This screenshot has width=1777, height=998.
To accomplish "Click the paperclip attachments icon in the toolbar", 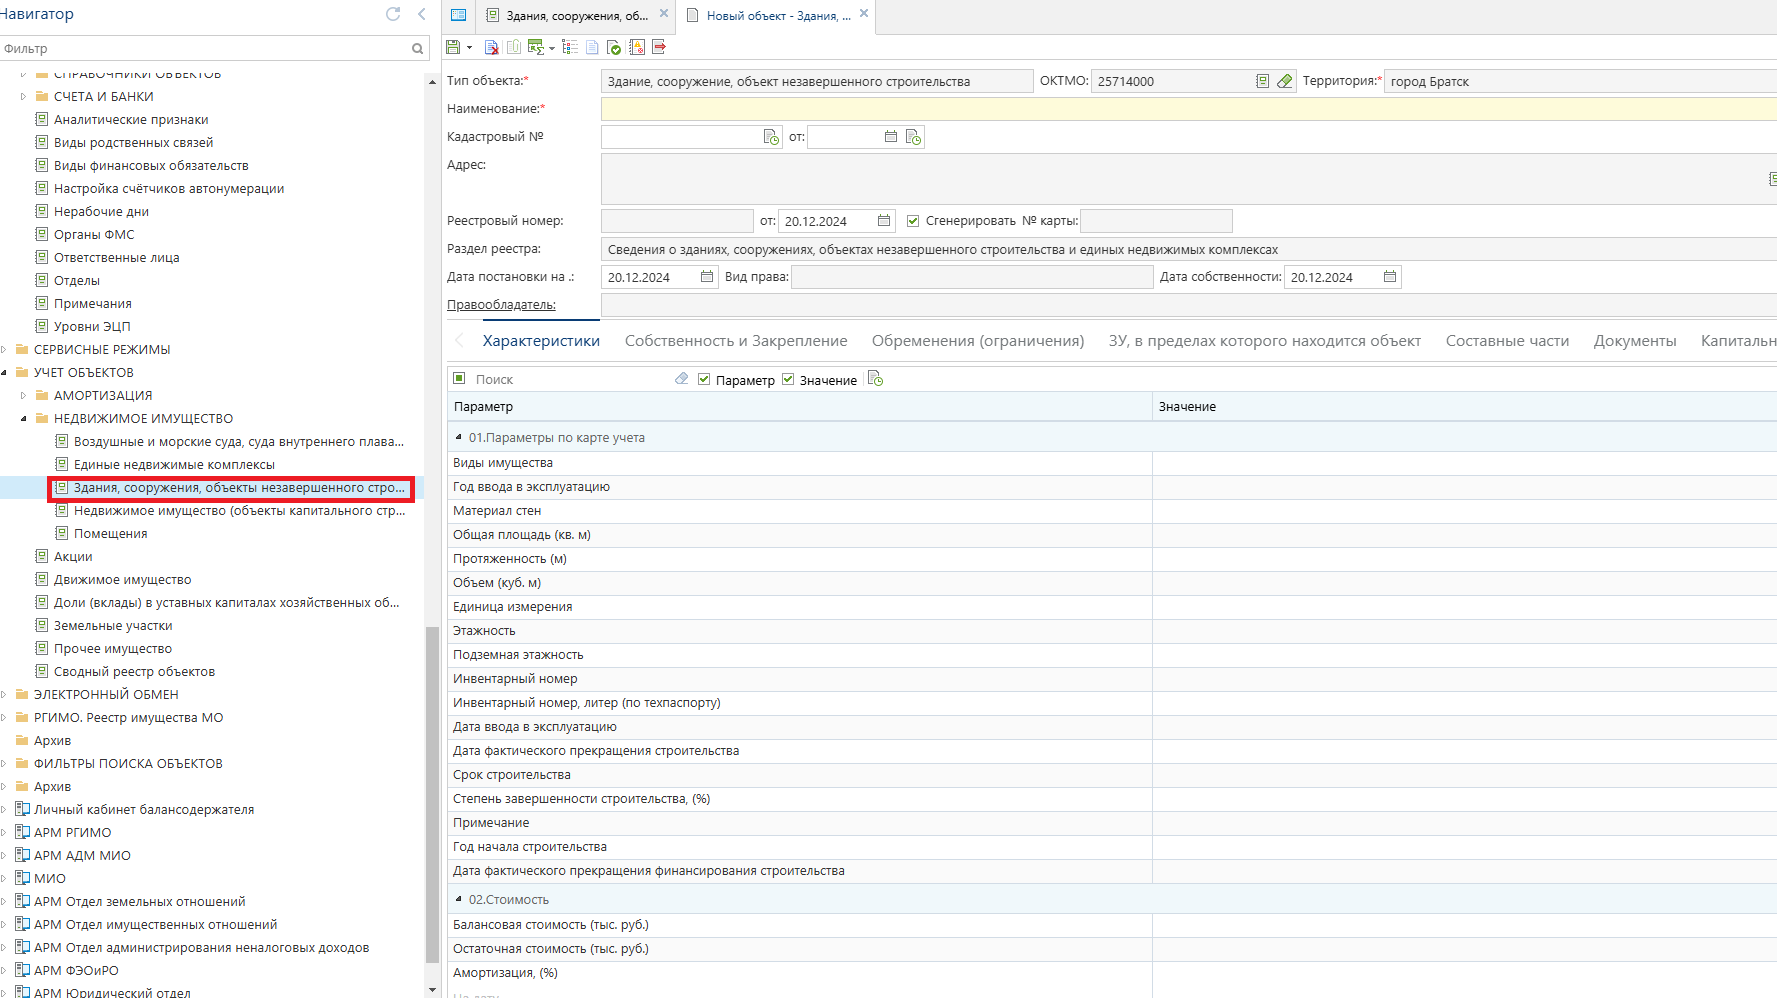I will pyautogui.click(x=513, y=47).
